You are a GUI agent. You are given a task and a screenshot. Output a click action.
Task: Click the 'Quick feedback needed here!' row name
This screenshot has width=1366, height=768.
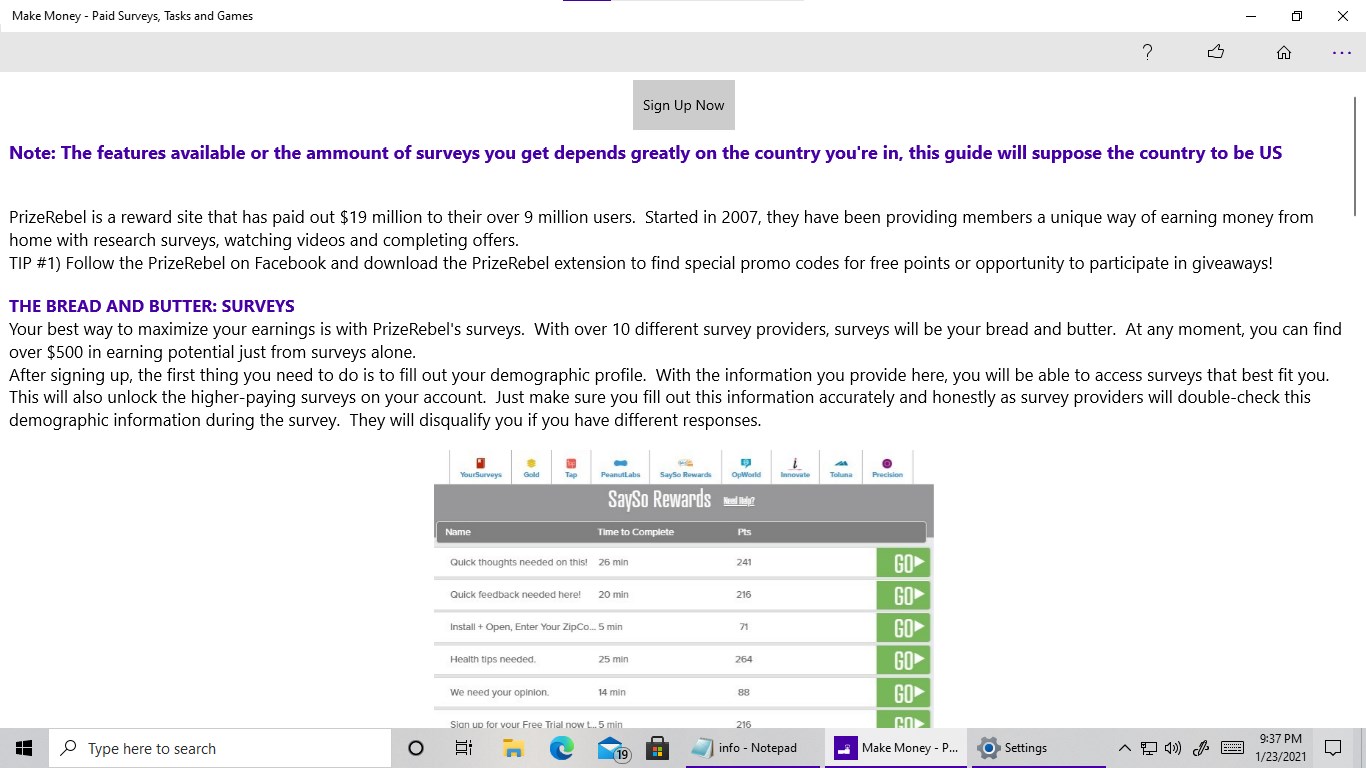pos(515,594)
